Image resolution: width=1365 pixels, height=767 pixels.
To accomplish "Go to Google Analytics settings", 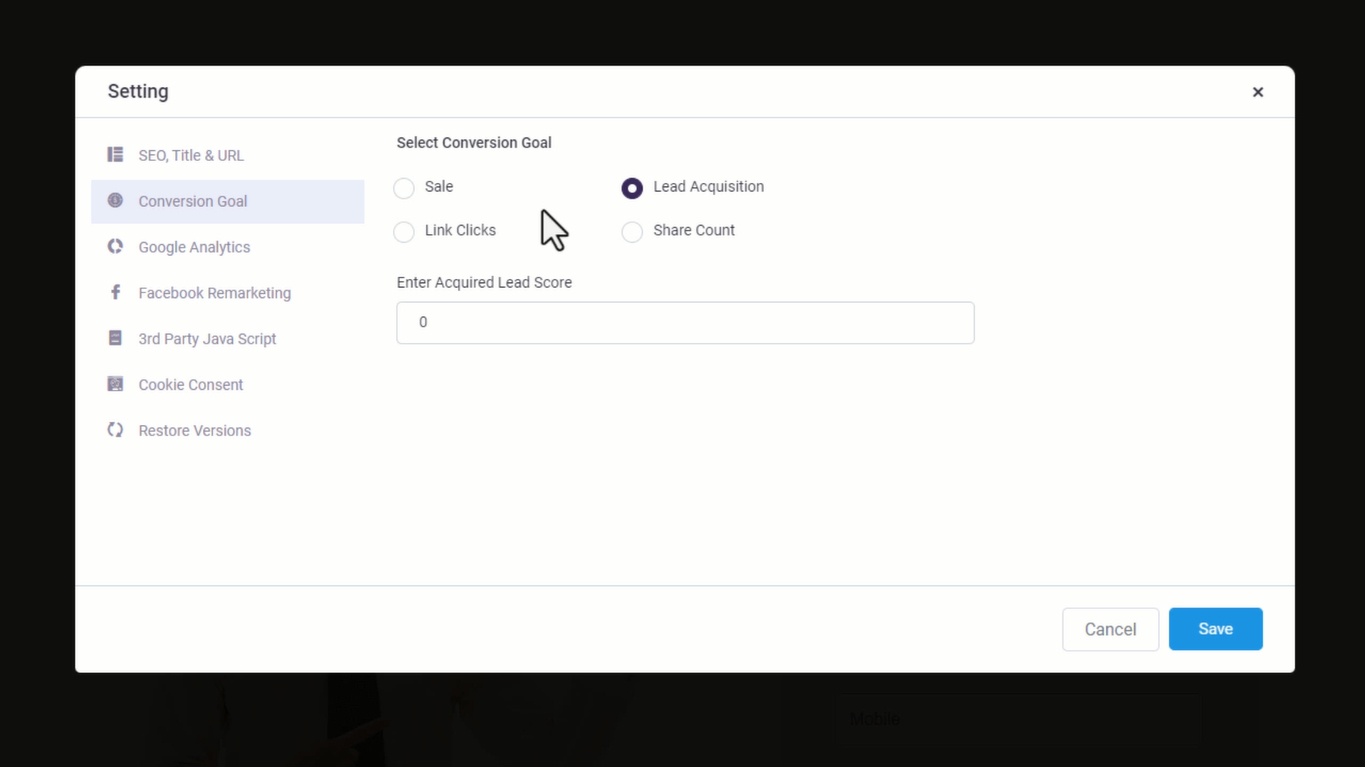I will pyautogui.click(x=228, y=248).
